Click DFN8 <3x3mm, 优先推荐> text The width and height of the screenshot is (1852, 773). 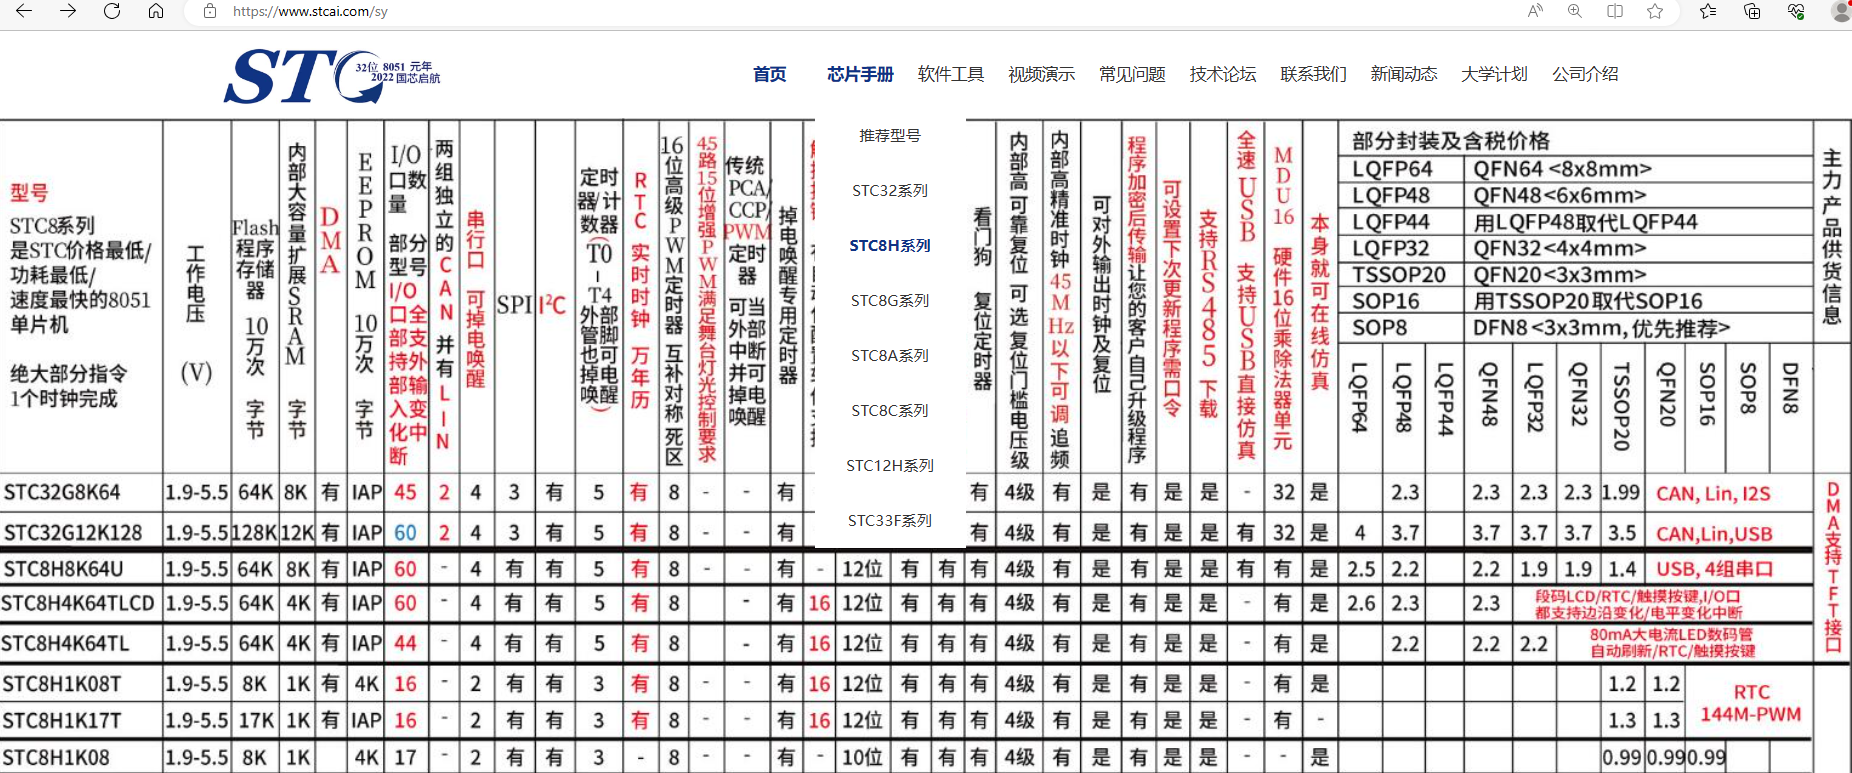coord(1602,328)
